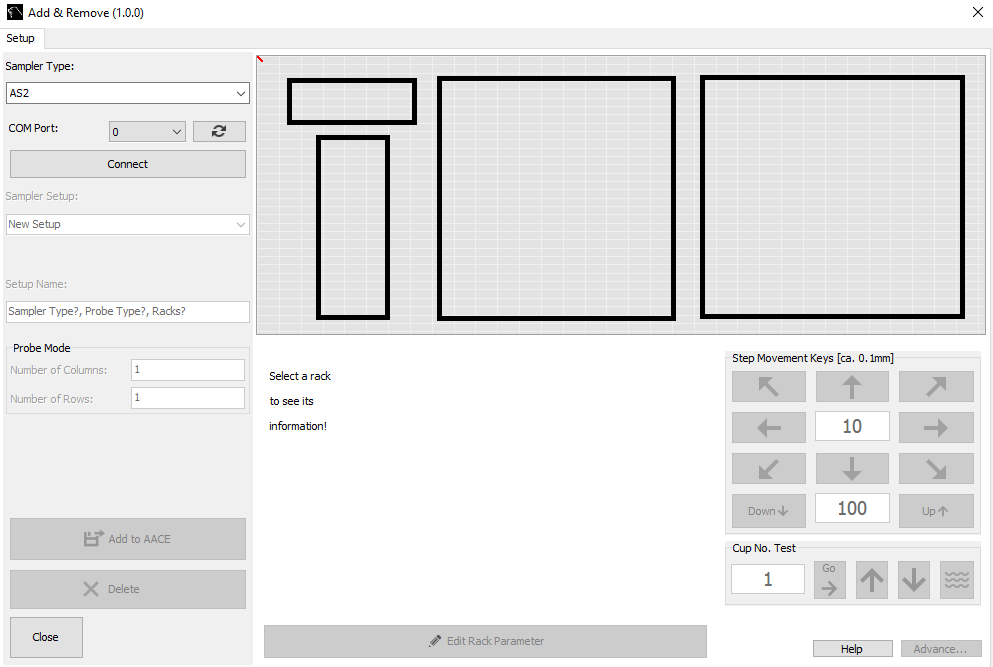The height and width of the screenshot is (667, 993).
Task: Open the Sampler Type dropdown
Action: click(127, 93)
